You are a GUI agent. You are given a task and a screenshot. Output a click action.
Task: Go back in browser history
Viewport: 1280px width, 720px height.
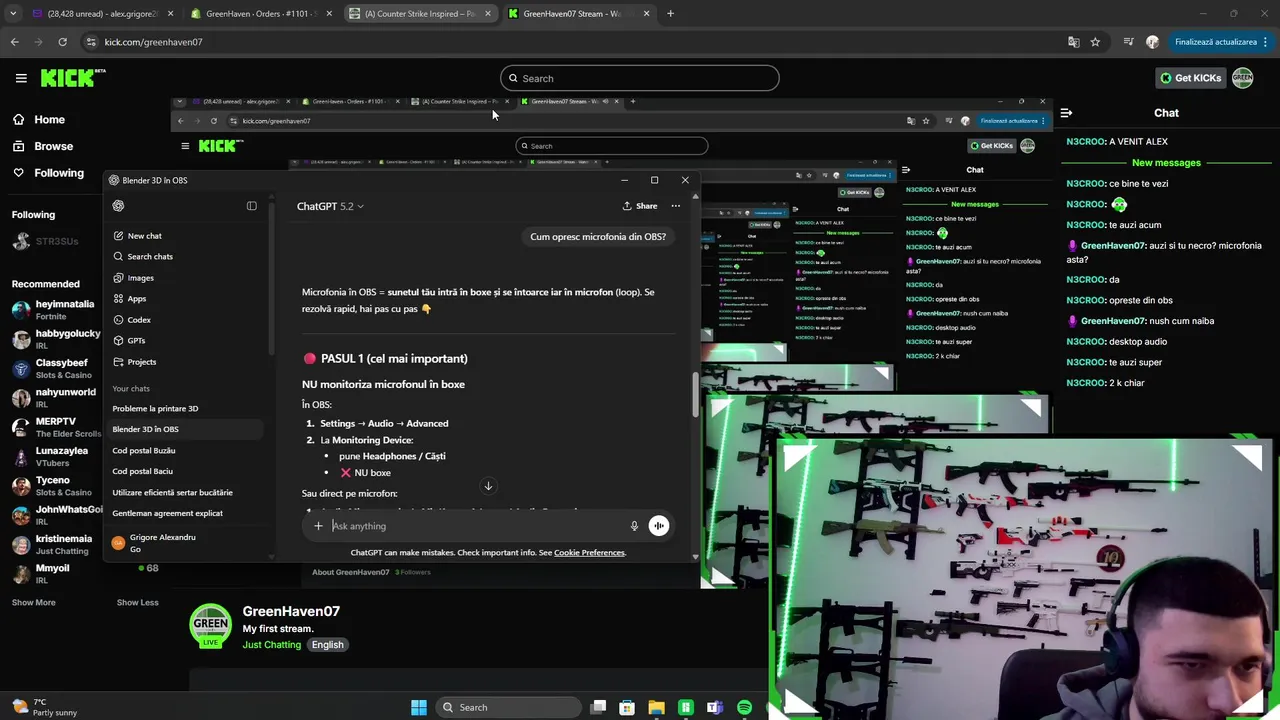point(14,42)
